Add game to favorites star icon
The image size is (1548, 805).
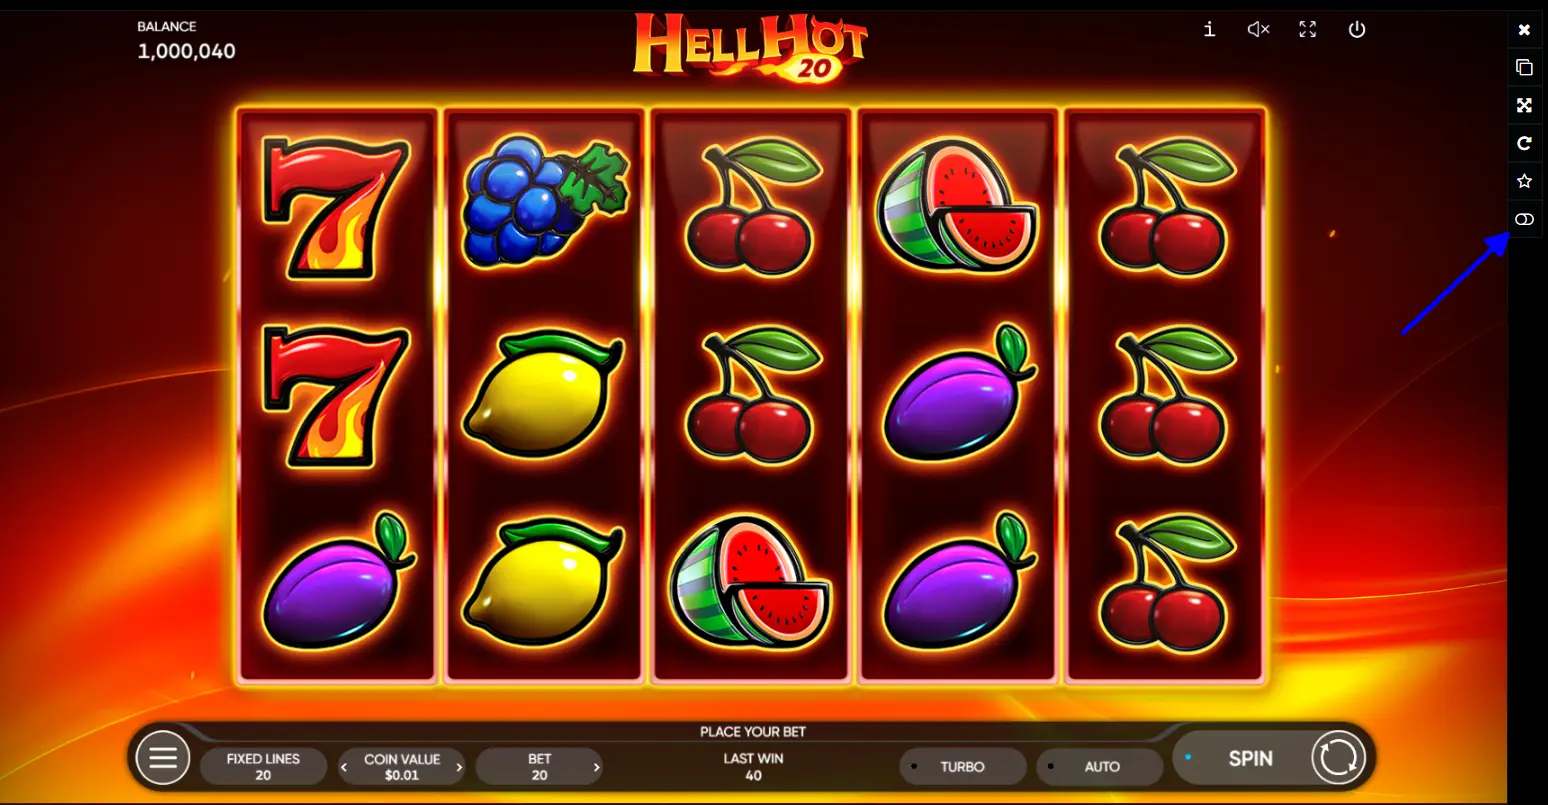(x=1524, y=181)
